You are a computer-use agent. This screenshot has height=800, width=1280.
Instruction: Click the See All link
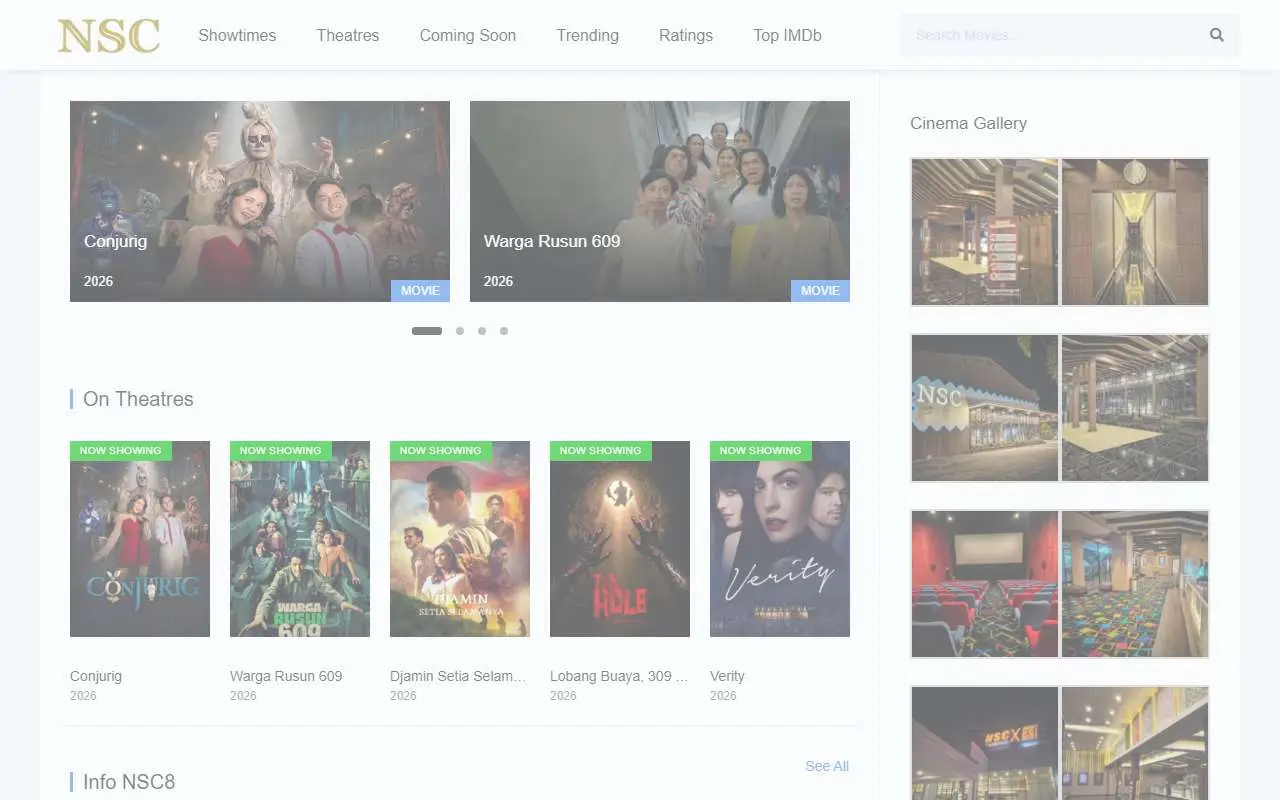pyautogui.click(x=827, y=766)
